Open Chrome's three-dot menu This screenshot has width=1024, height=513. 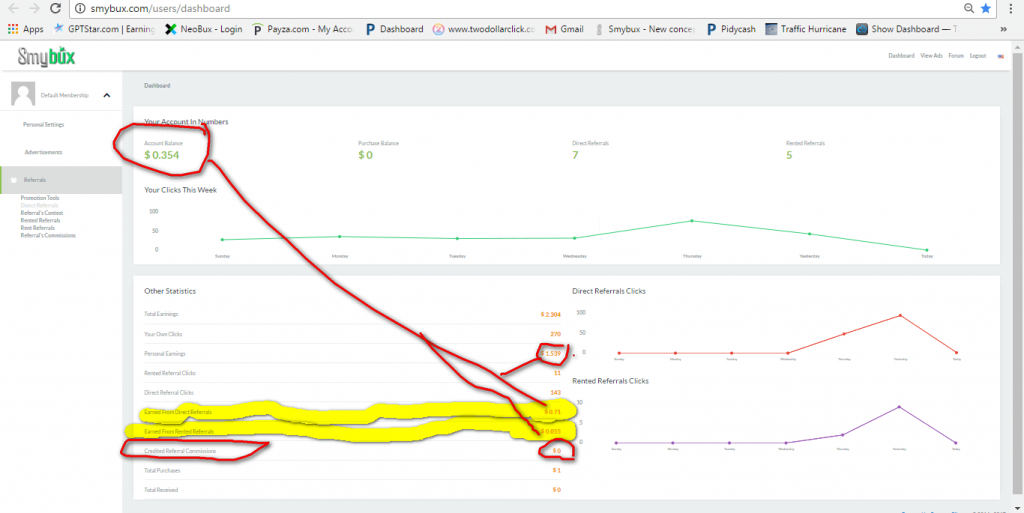tap(1011, 8)
